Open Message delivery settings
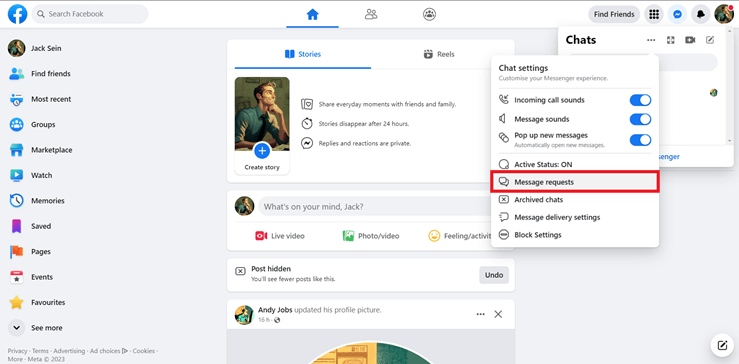Screen dimensions: 739x364 [x=575, y=217]
